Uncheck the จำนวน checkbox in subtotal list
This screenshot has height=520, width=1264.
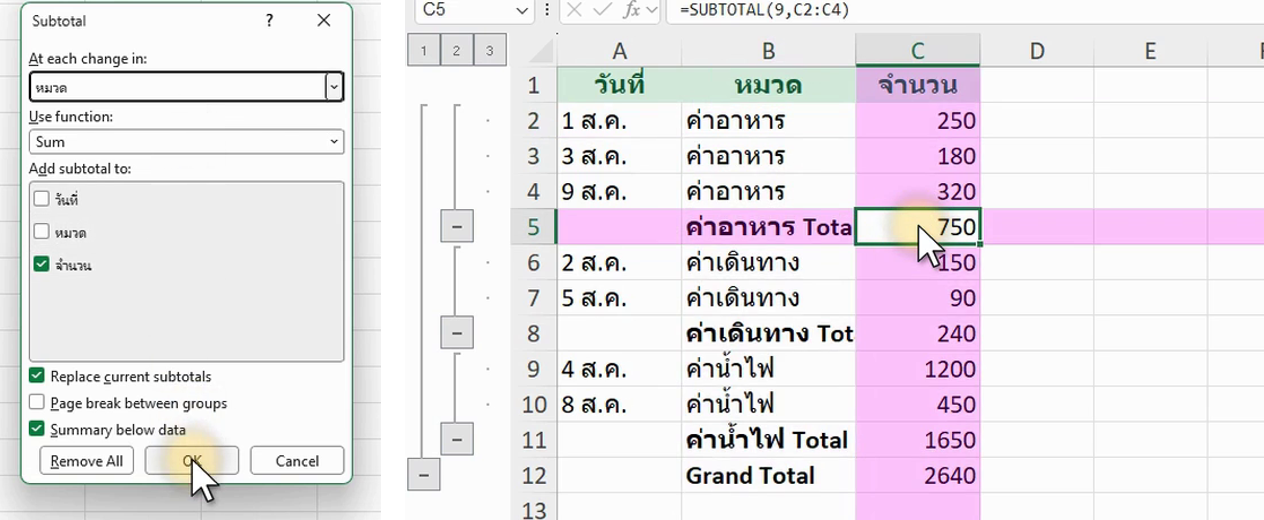pyautogui.click(x=41, y=264)
